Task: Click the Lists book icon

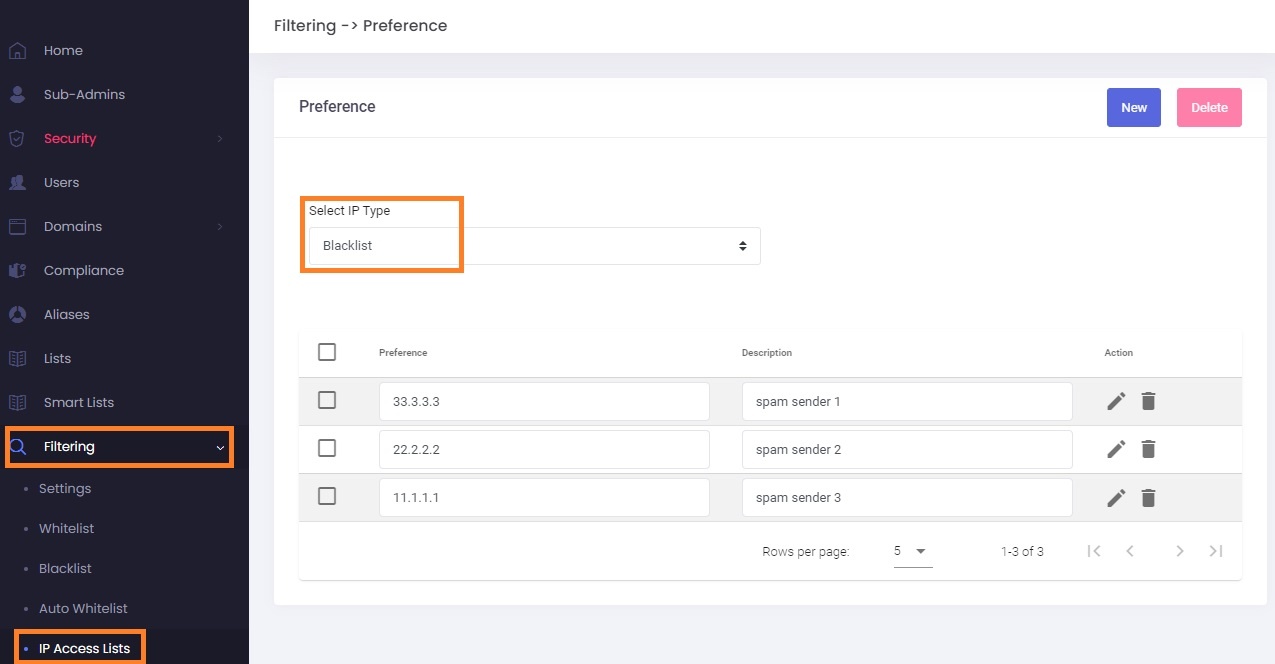Action: 17,359
